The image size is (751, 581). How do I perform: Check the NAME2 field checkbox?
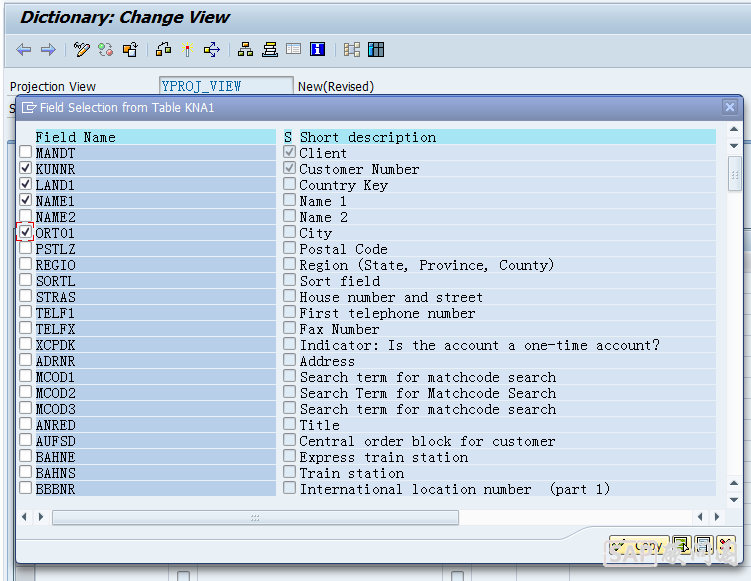point(25,217)
